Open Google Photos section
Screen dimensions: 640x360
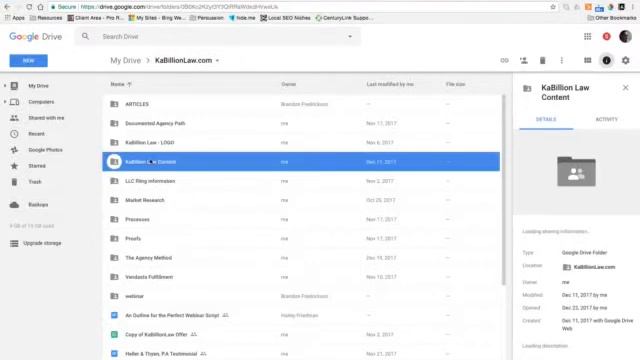[45, 150]
